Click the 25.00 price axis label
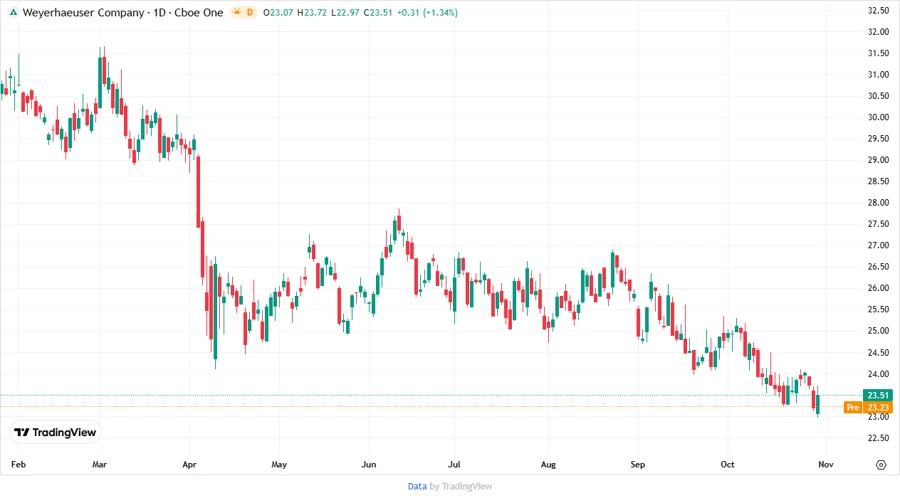This screenshot has width=900, height=498. (878, 331)
